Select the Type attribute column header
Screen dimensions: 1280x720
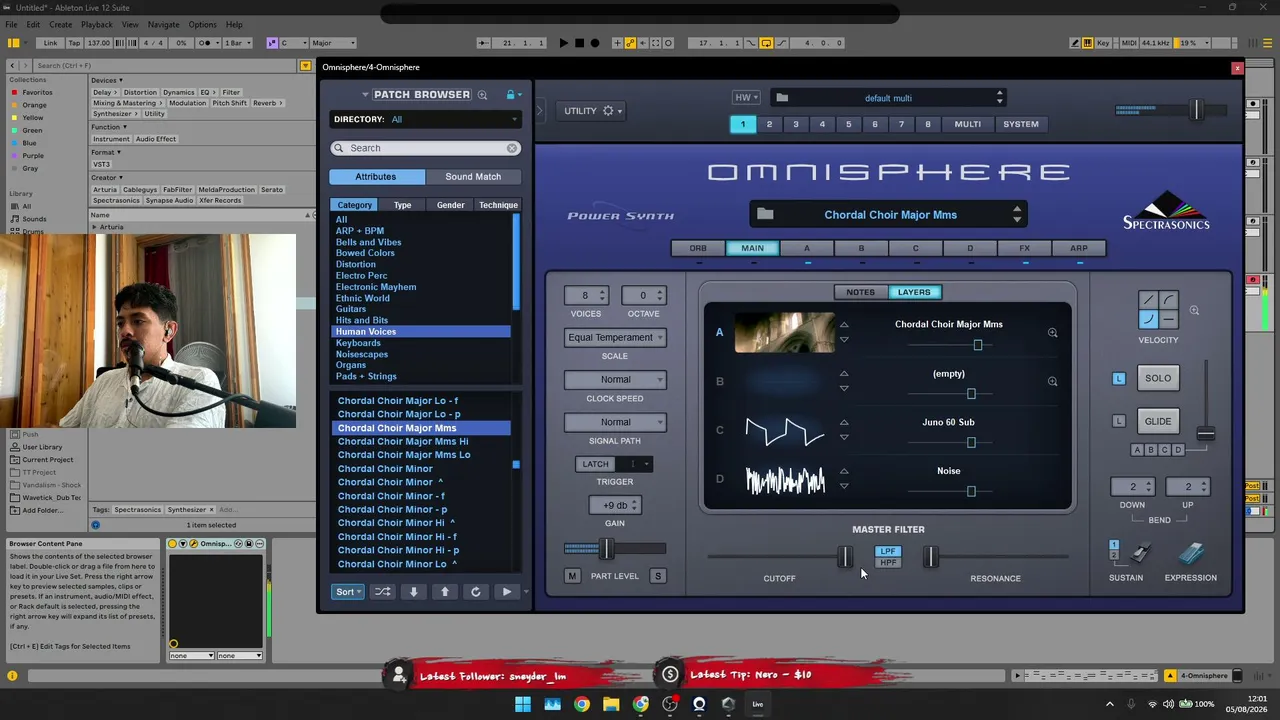pyautogui.click(x=402, y=205)
